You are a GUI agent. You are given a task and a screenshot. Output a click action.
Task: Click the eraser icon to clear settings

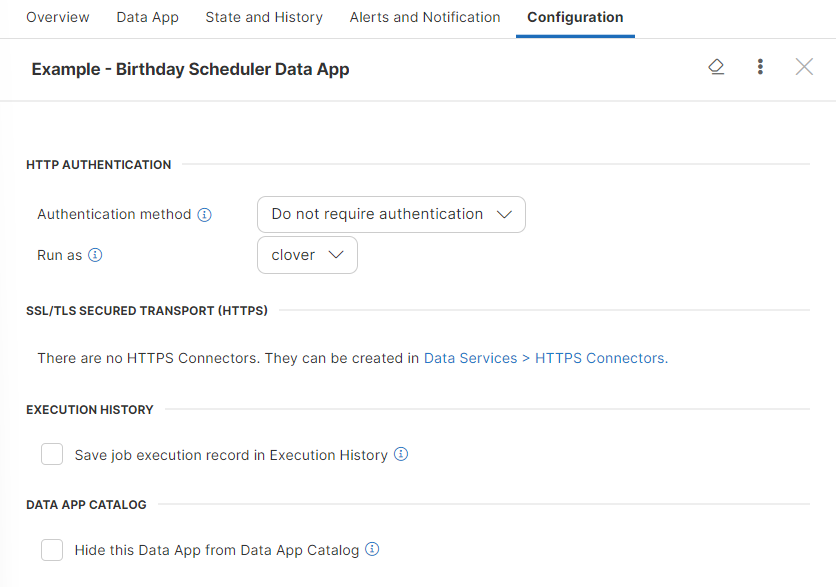pos(716,66)
